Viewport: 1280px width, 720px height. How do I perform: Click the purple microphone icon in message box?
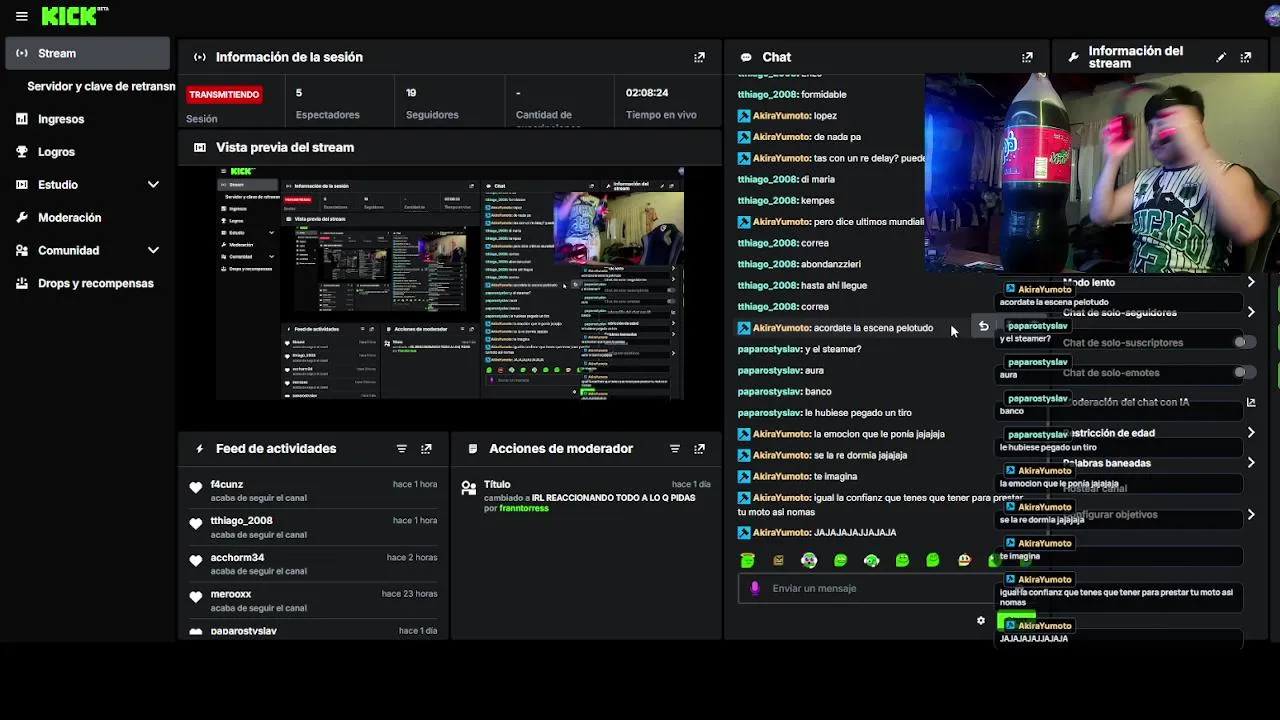point(755,588)
